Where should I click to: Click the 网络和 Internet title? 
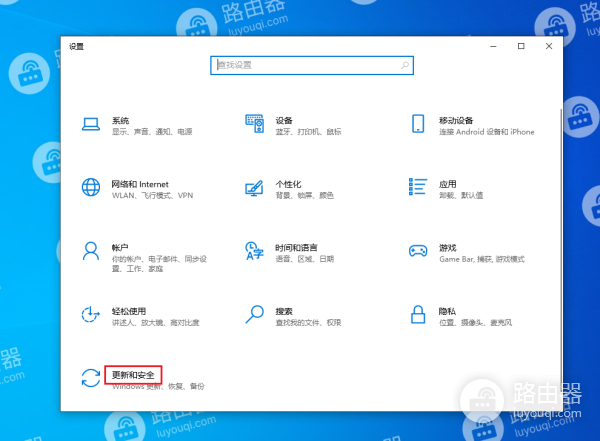(x=140, y=184)
